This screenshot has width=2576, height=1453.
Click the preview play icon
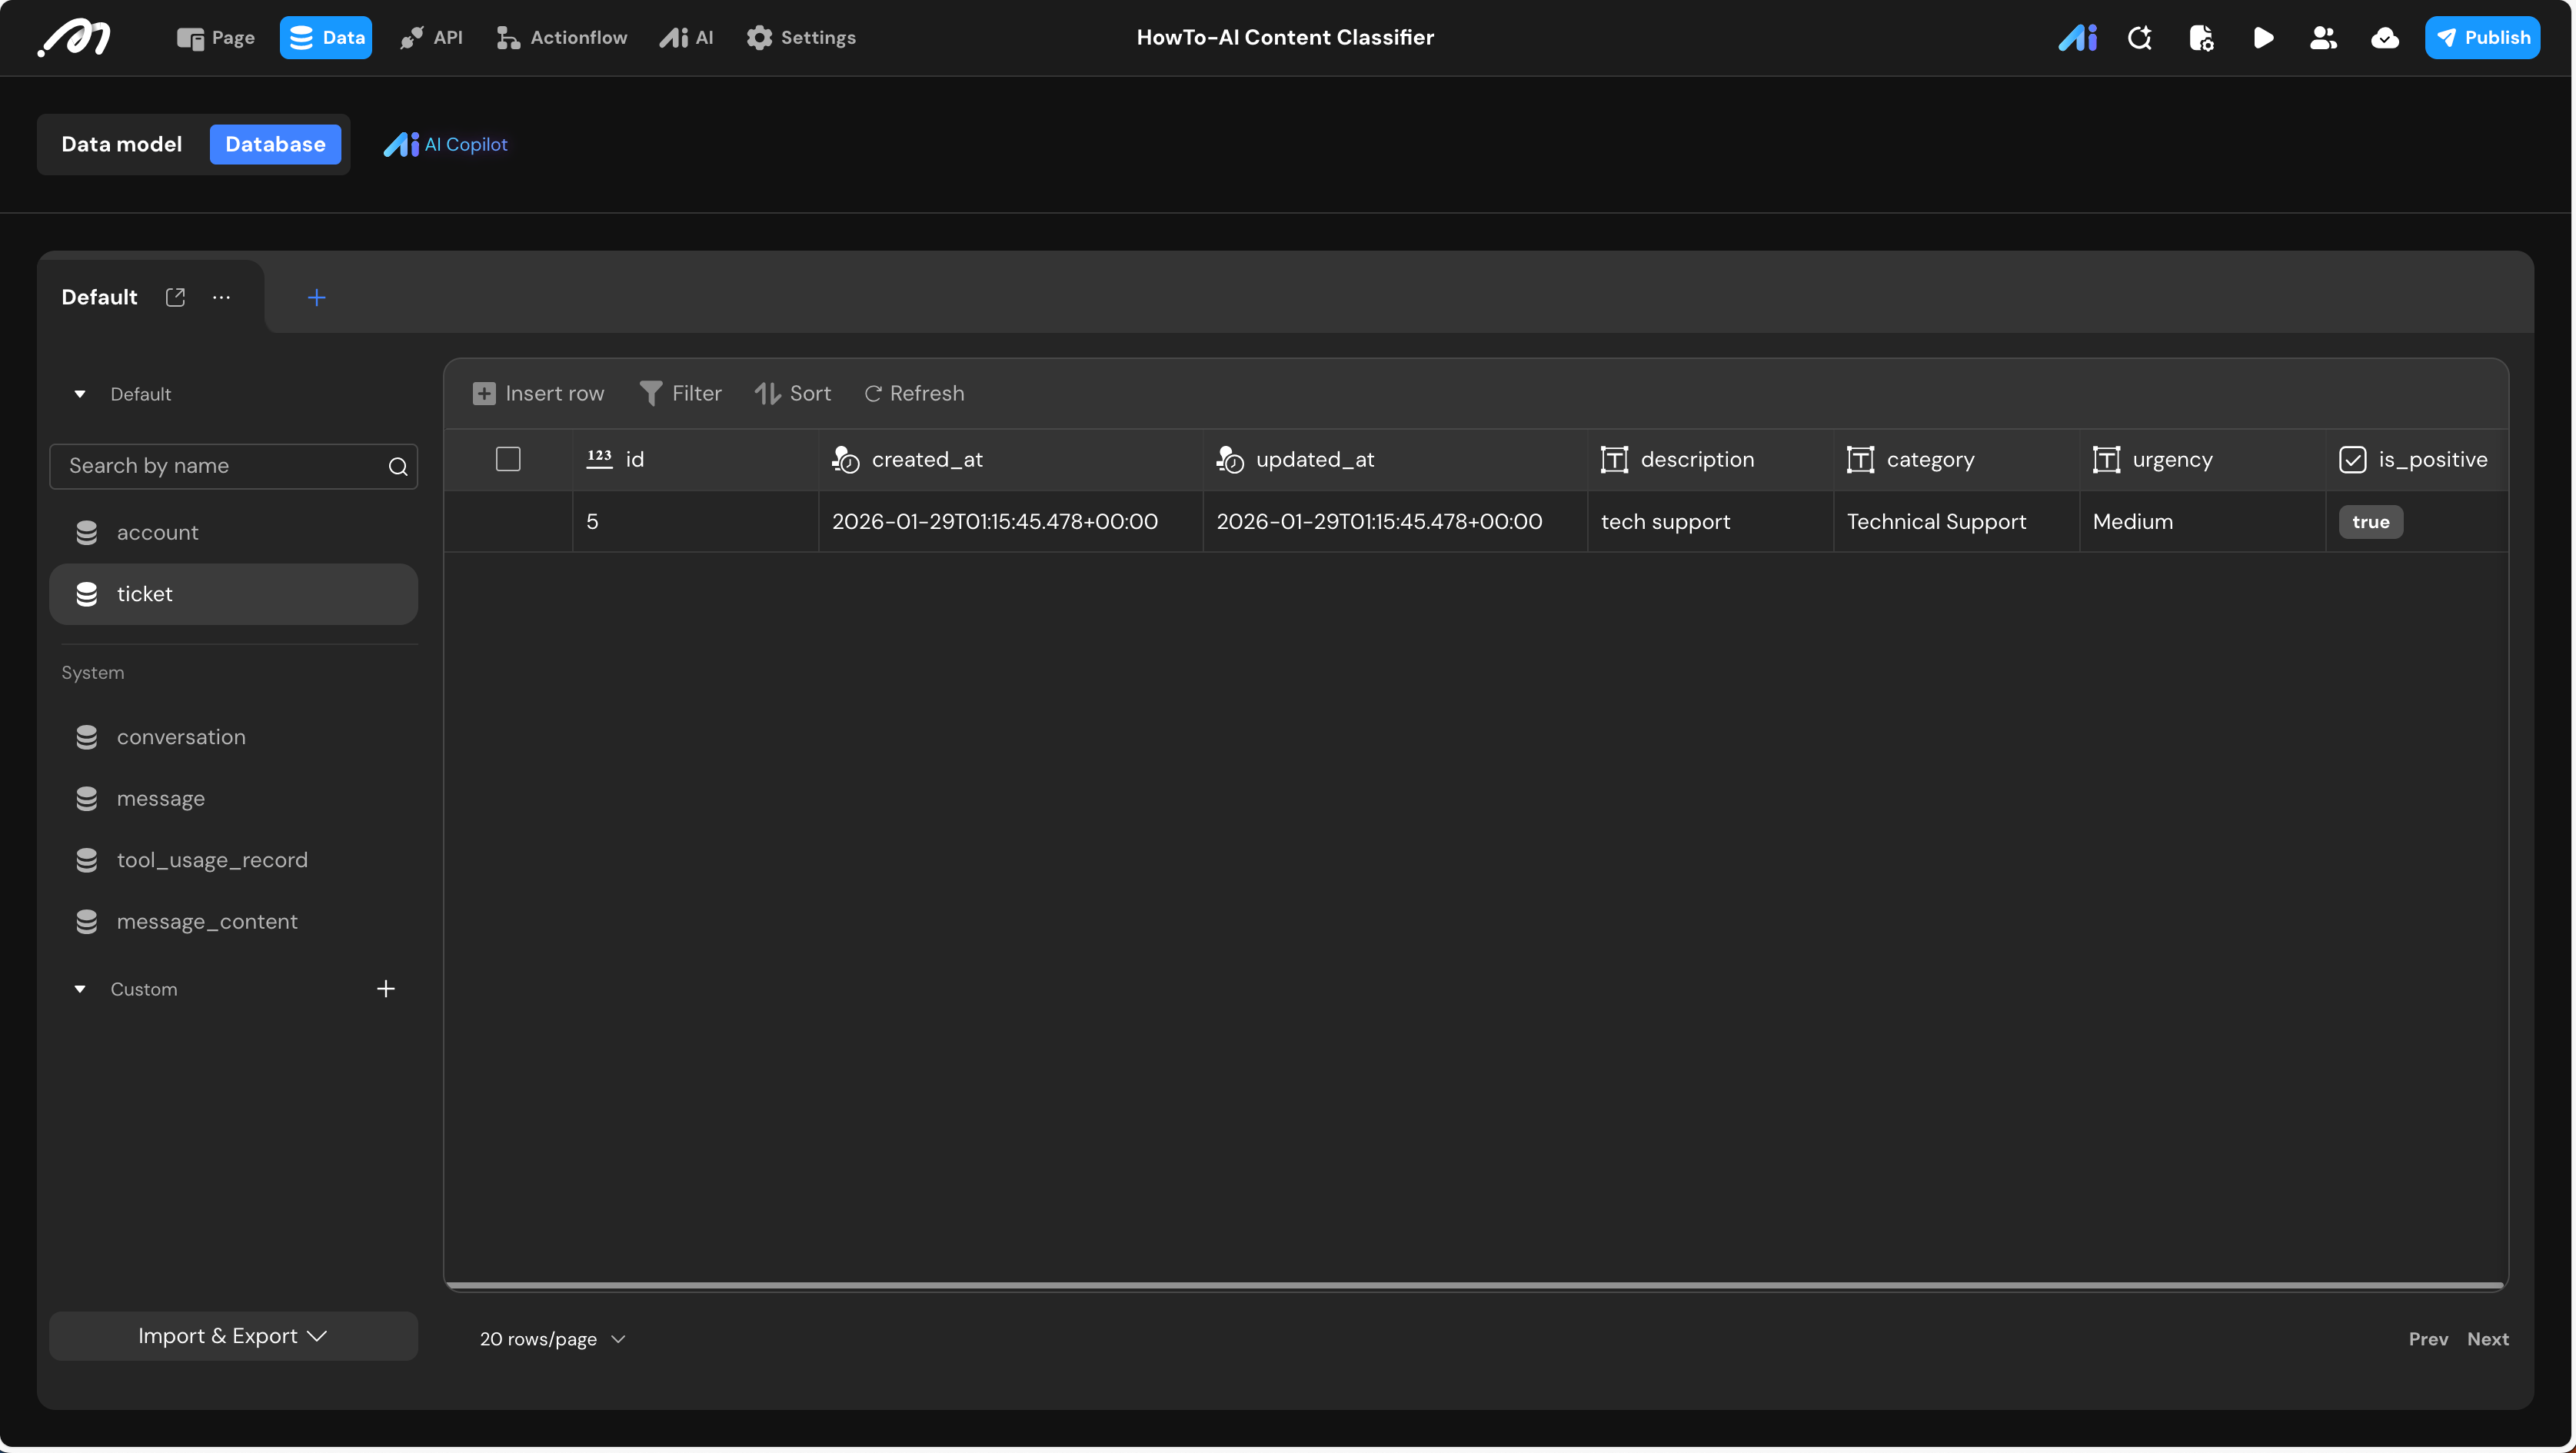point(2263,38)
